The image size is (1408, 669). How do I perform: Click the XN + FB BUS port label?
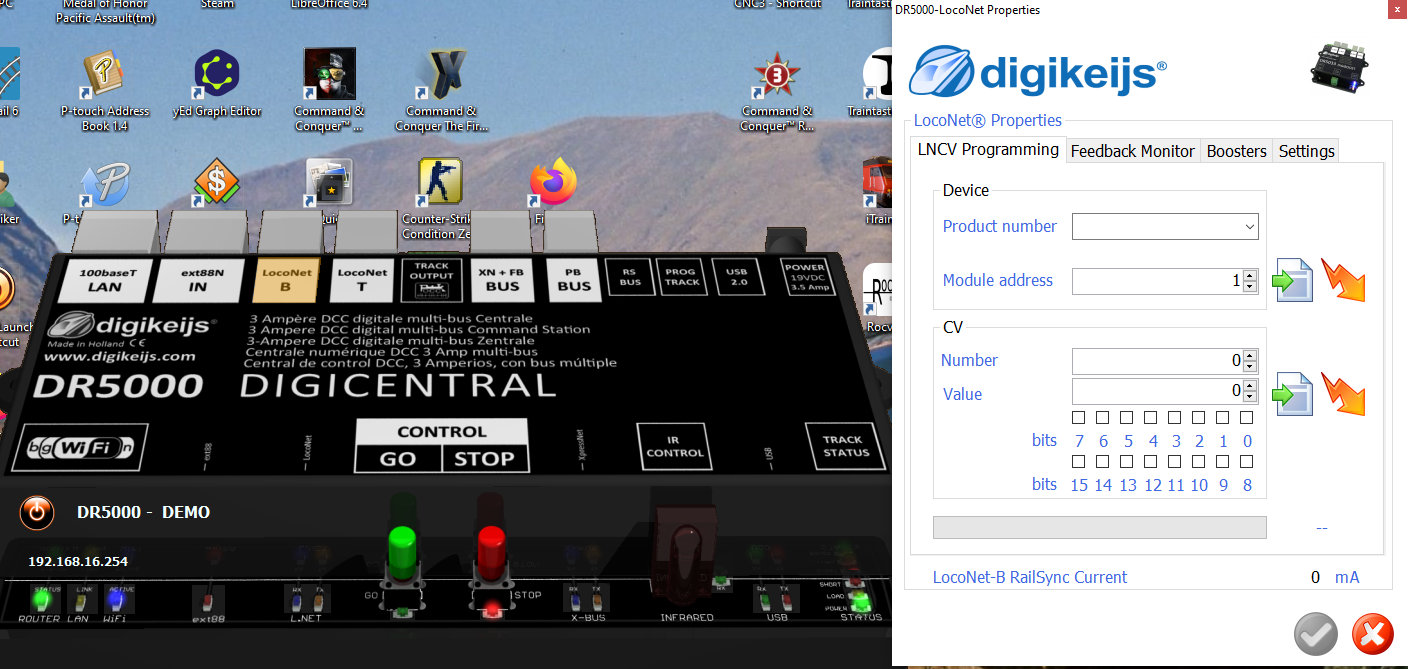click(503, 280)
